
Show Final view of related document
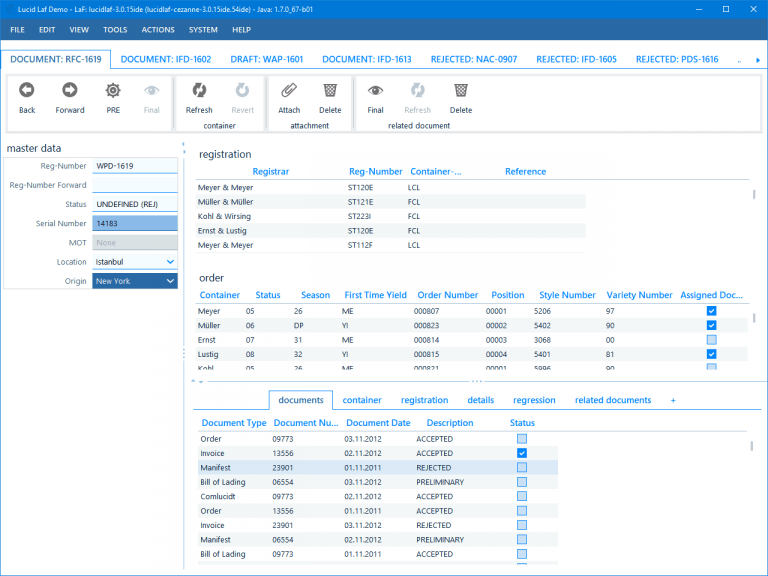tap(375, 90)
